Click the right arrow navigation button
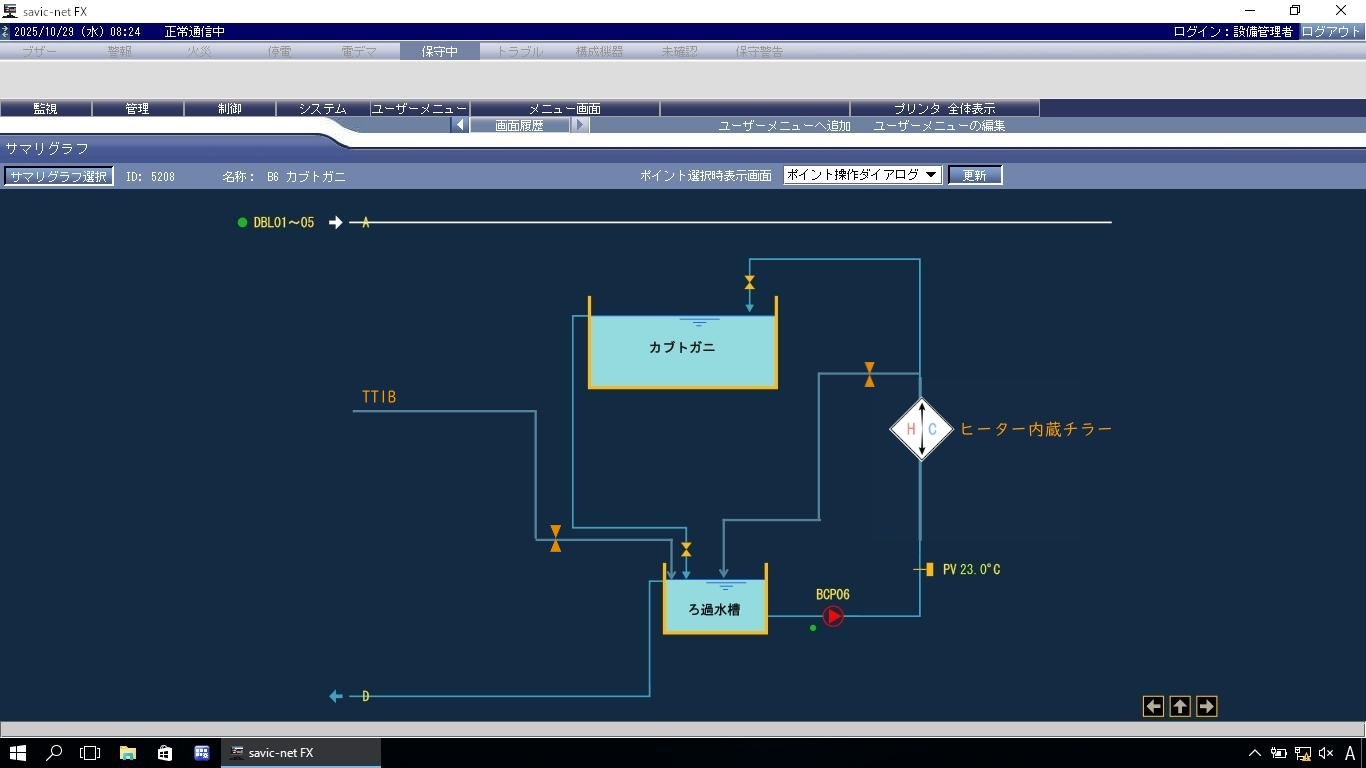This screenshot has width=1366, height=768. point(1206,707)
